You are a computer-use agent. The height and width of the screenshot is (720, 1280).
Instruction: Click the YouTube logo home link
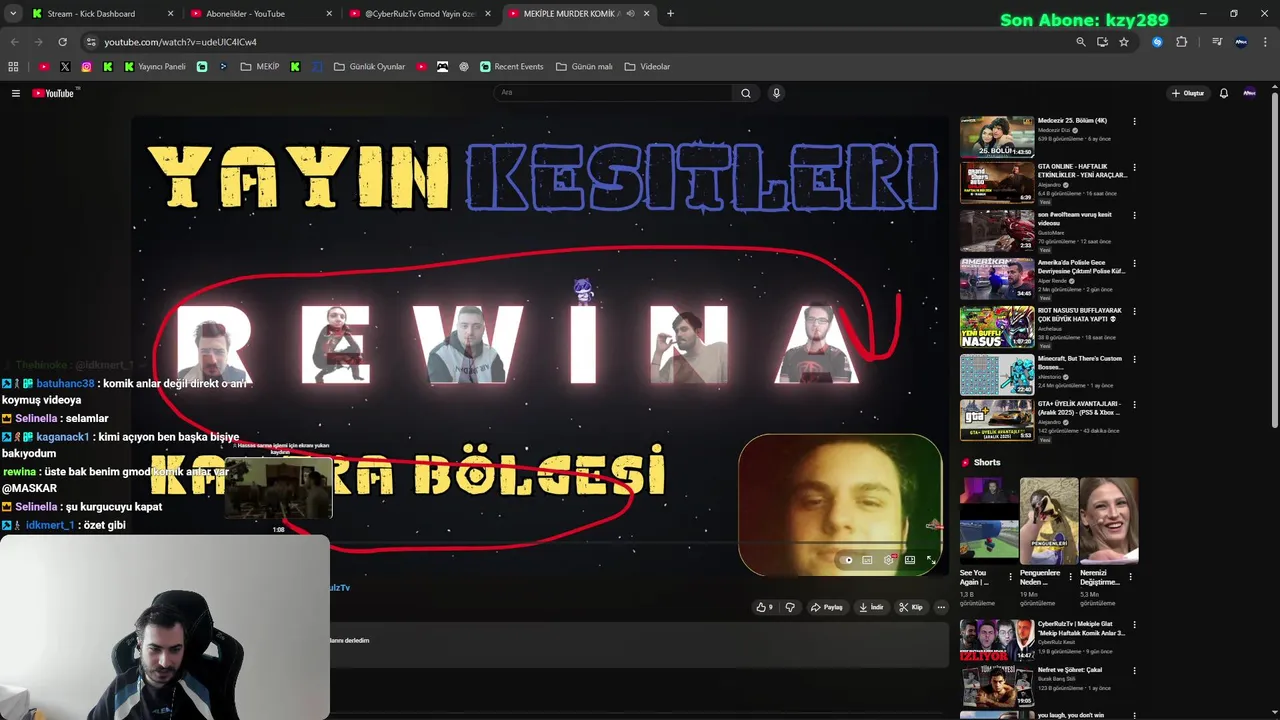click(54, 93)
